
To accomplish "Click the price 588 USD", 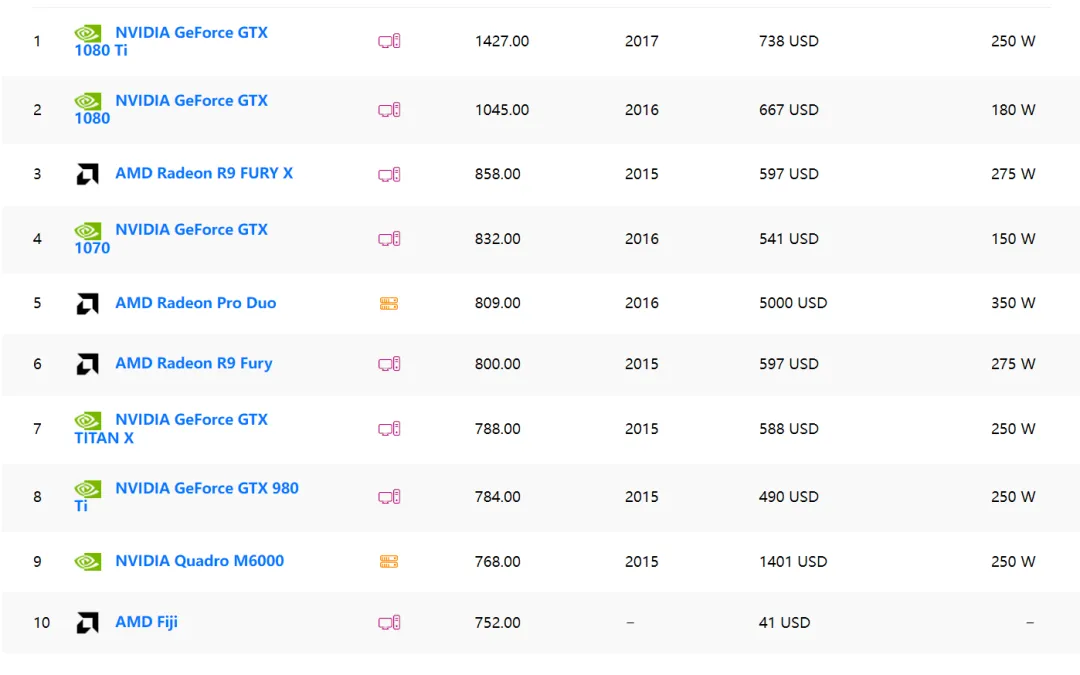I will (x=789, y=429).
